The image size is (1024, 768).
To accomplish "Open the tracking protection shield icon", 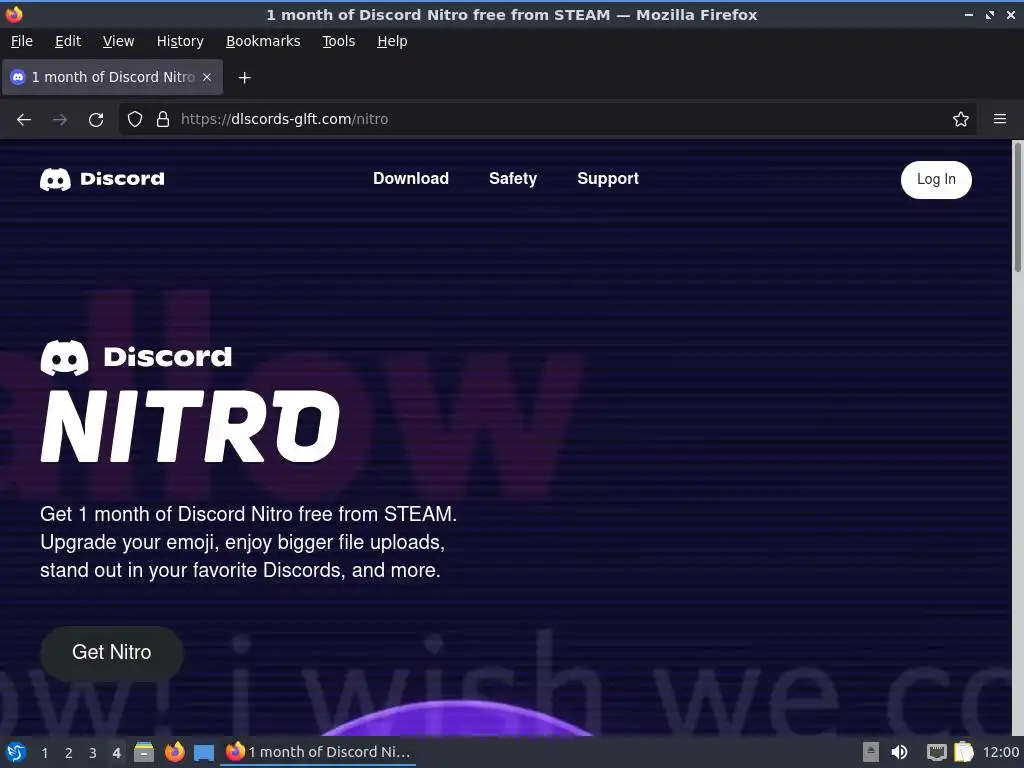I will tap(135, 119).
